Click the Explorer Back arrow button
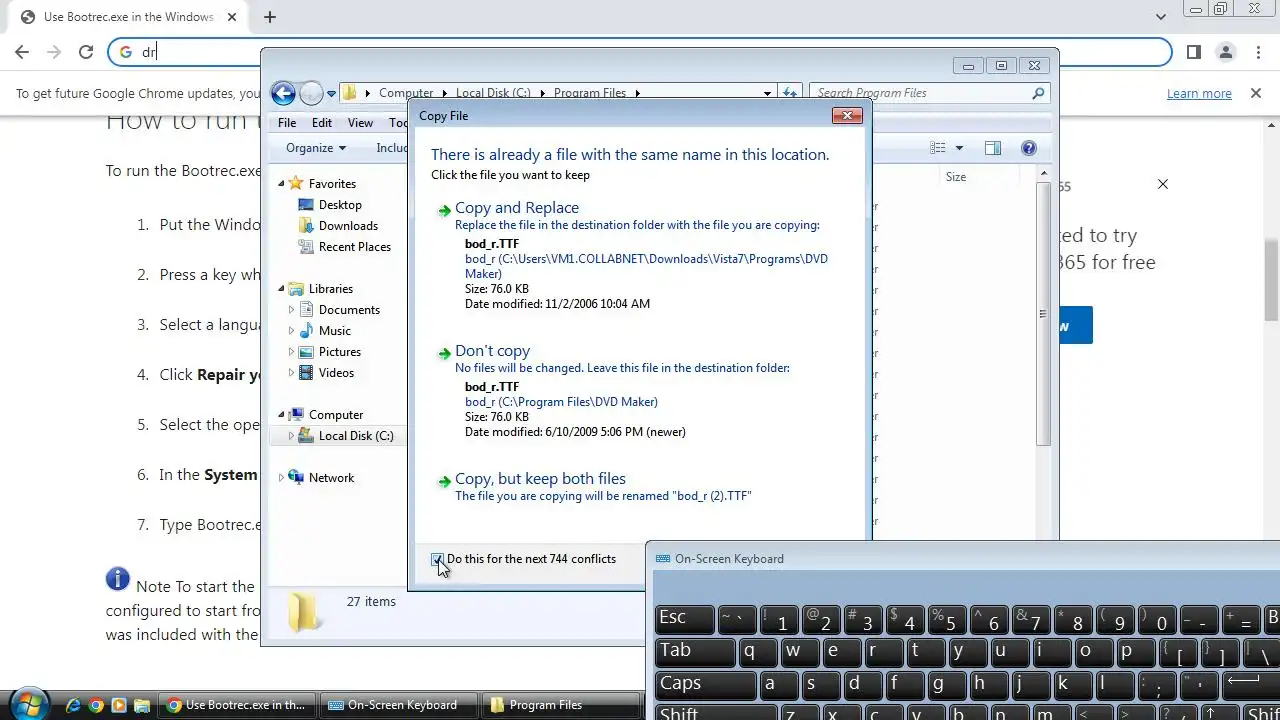 [x=283, y=93]
